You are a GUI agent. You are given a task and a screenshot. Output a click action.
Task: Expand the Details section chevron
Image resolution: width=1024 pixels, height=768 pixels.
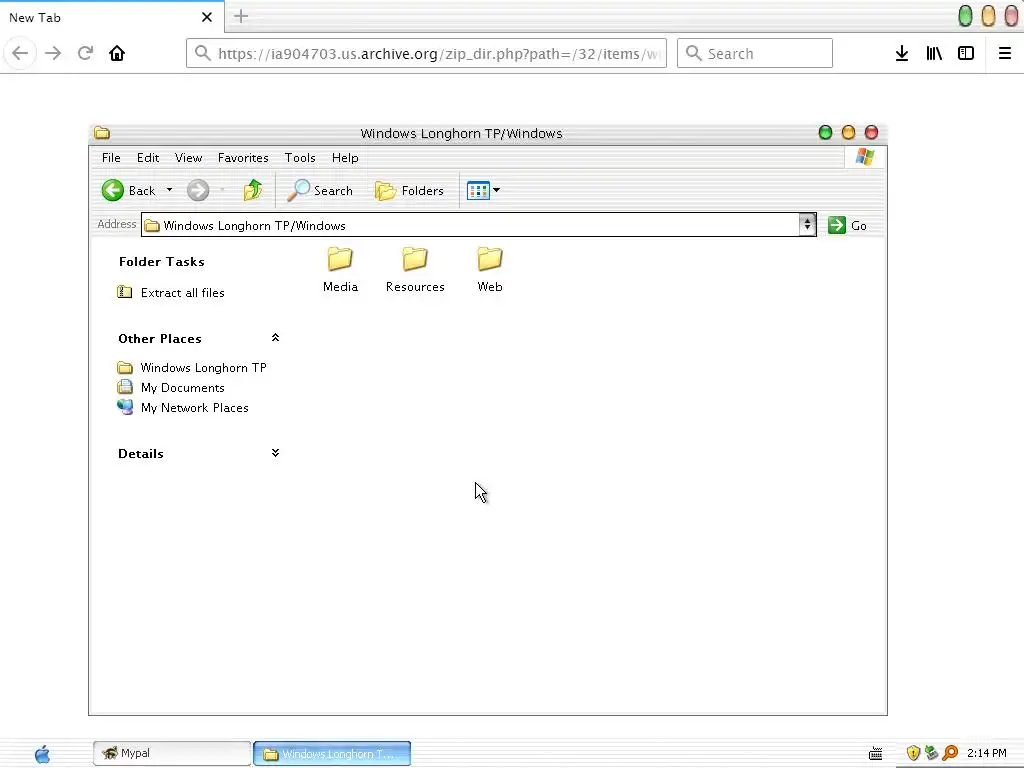pos(275,453)
